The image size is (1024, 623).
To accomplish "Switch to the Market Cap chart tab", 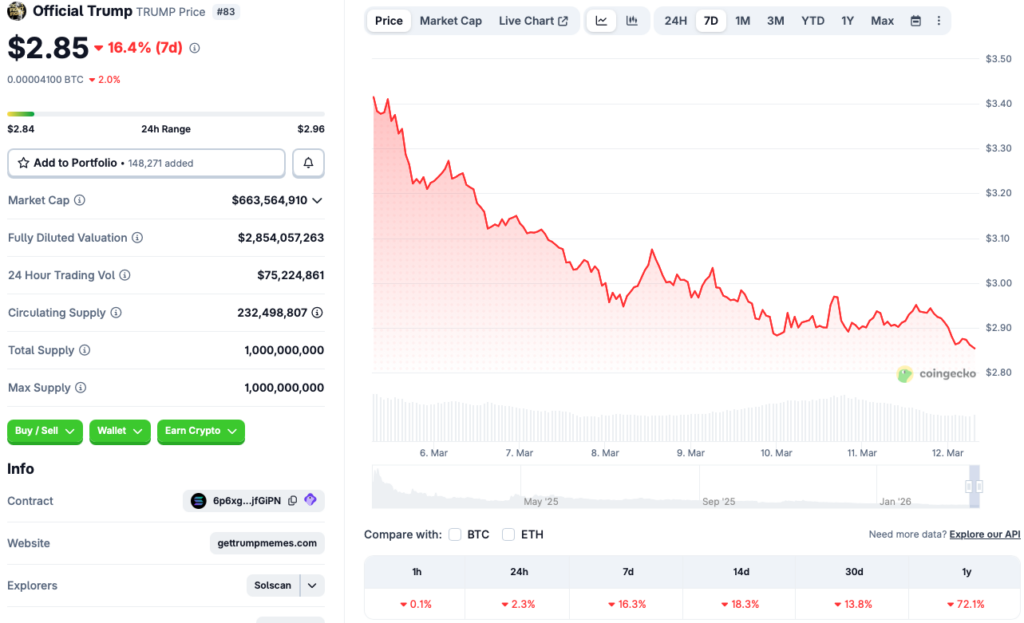I will click(x=450, y=20).
